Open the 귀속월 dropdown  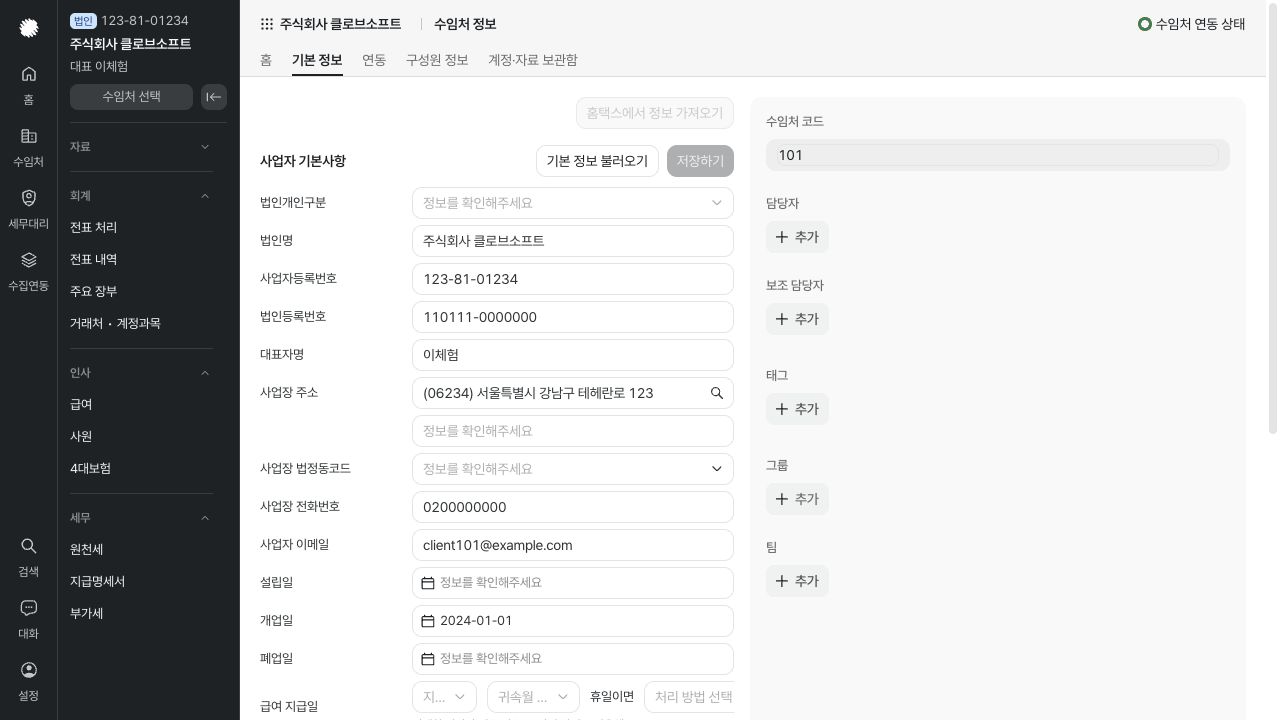coord(533,697)
